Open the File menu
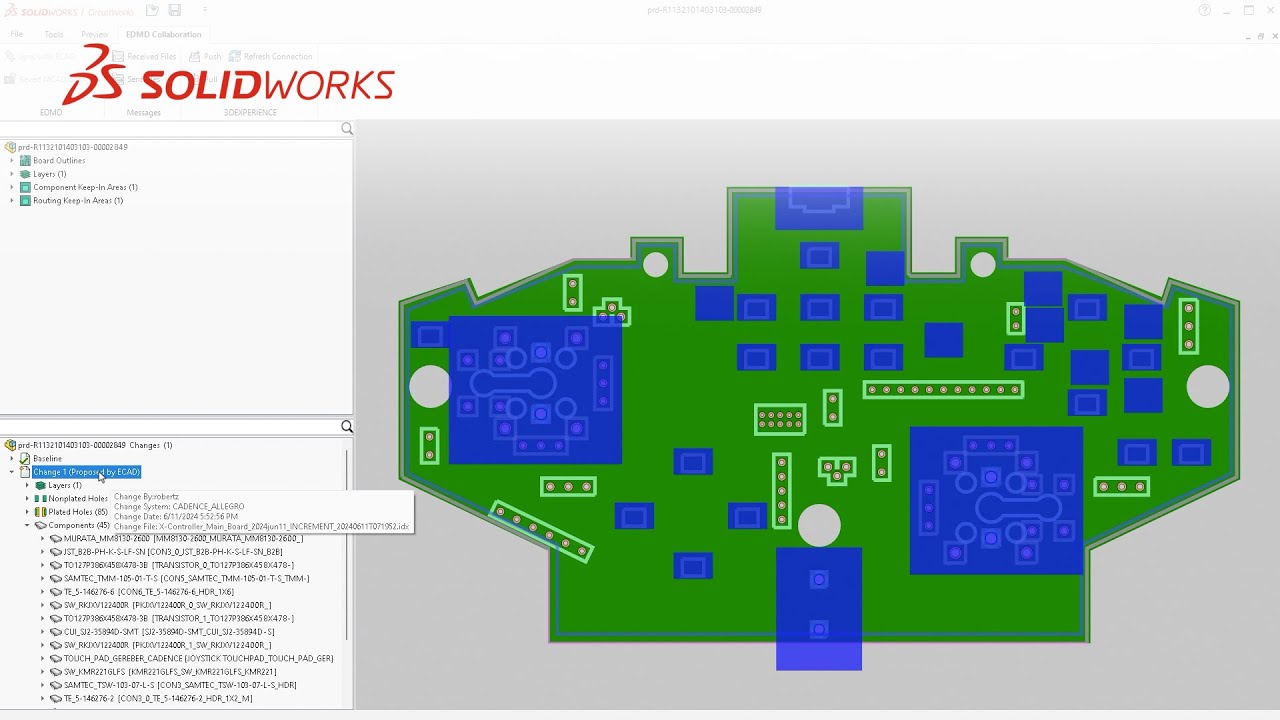 (17, 34)
